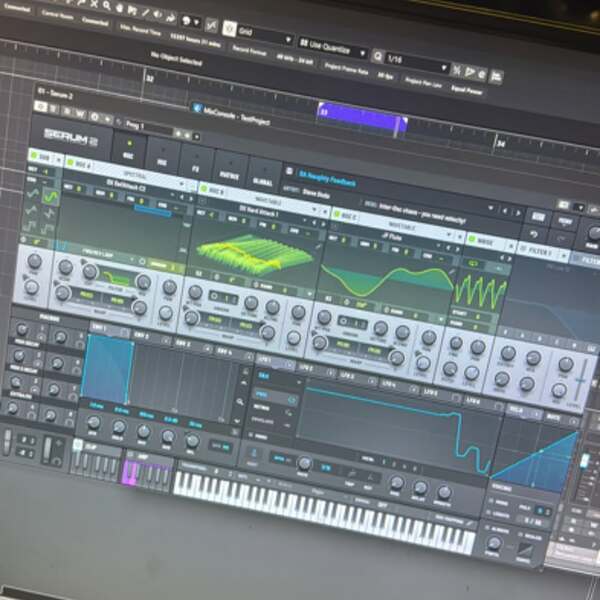The height and width of the screenshot is (600, 600).
Task: Toggle the CLIP module power button
Action: [78, 444]
